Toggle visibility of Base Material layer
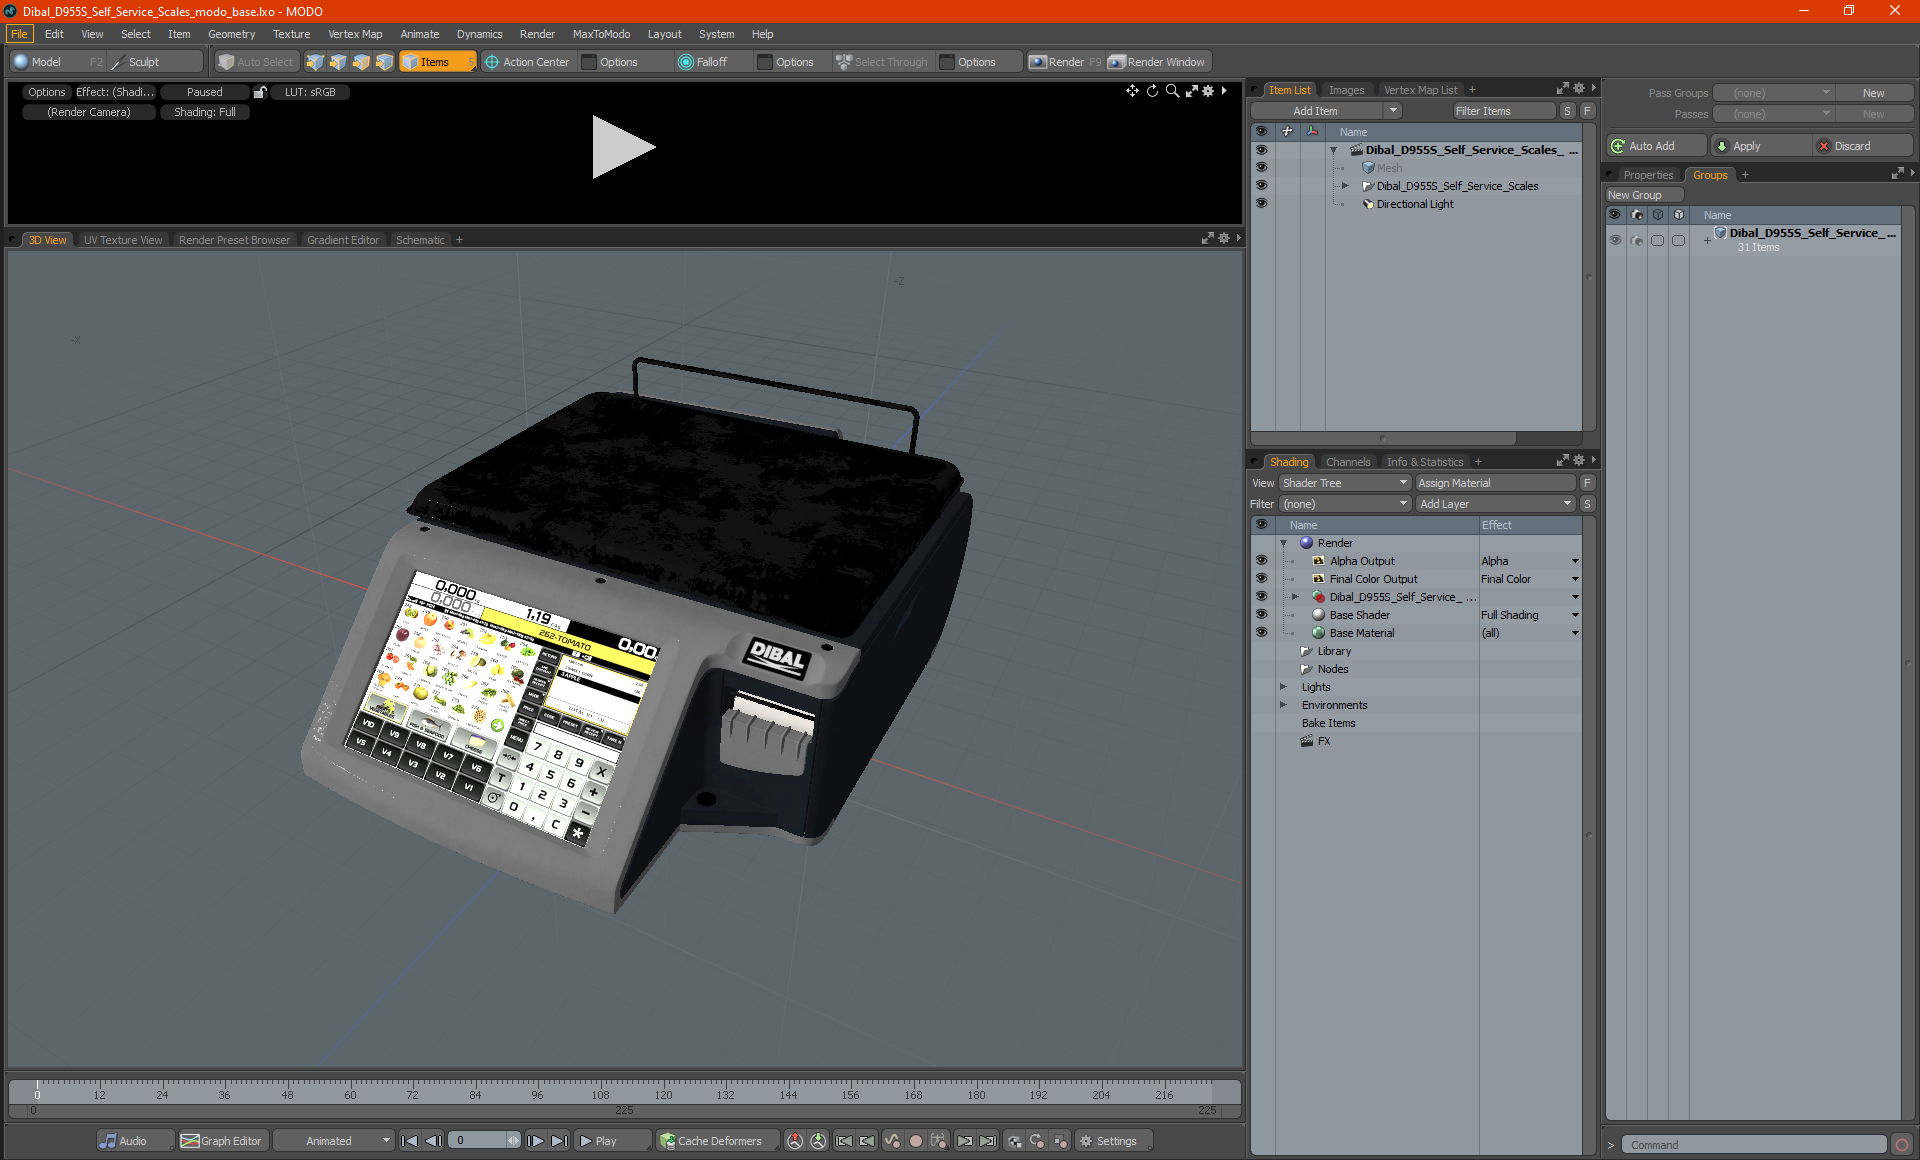The height and width of the screenshot is (1160, 1920). (x=1261, y=633)
